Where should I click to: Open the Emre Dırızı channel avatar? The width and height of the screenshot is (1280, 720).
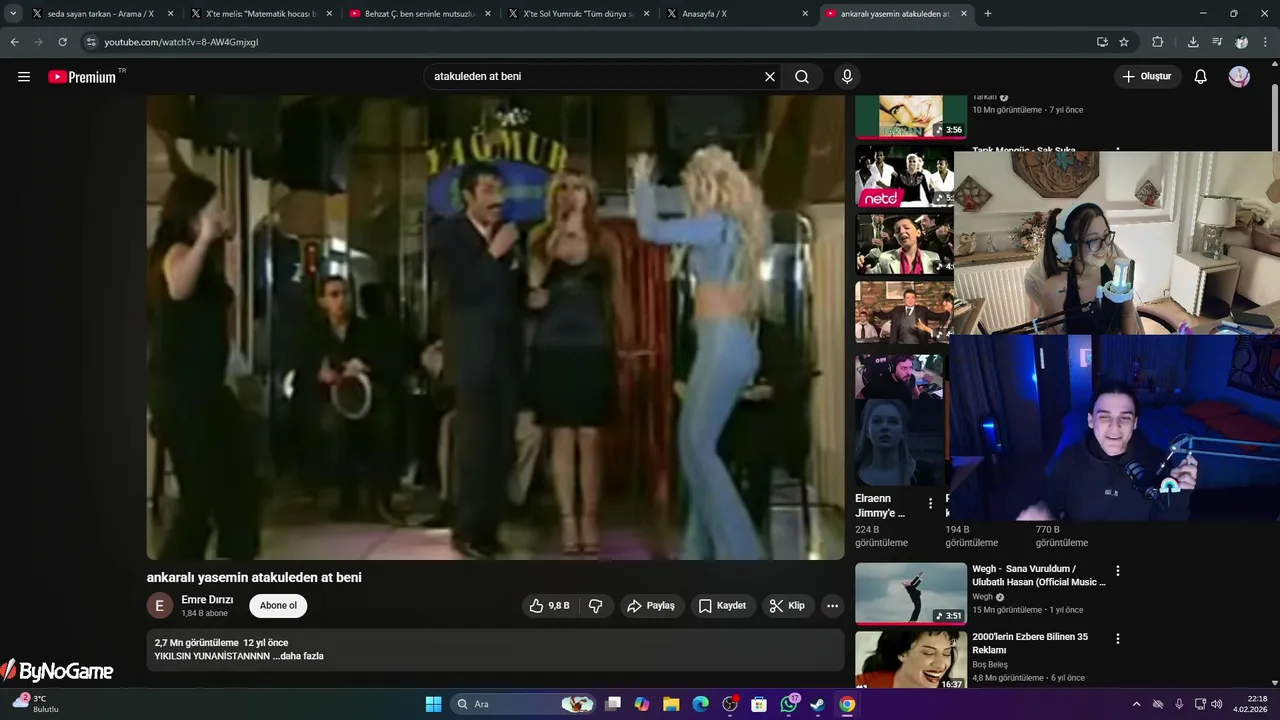coord(160,606)
